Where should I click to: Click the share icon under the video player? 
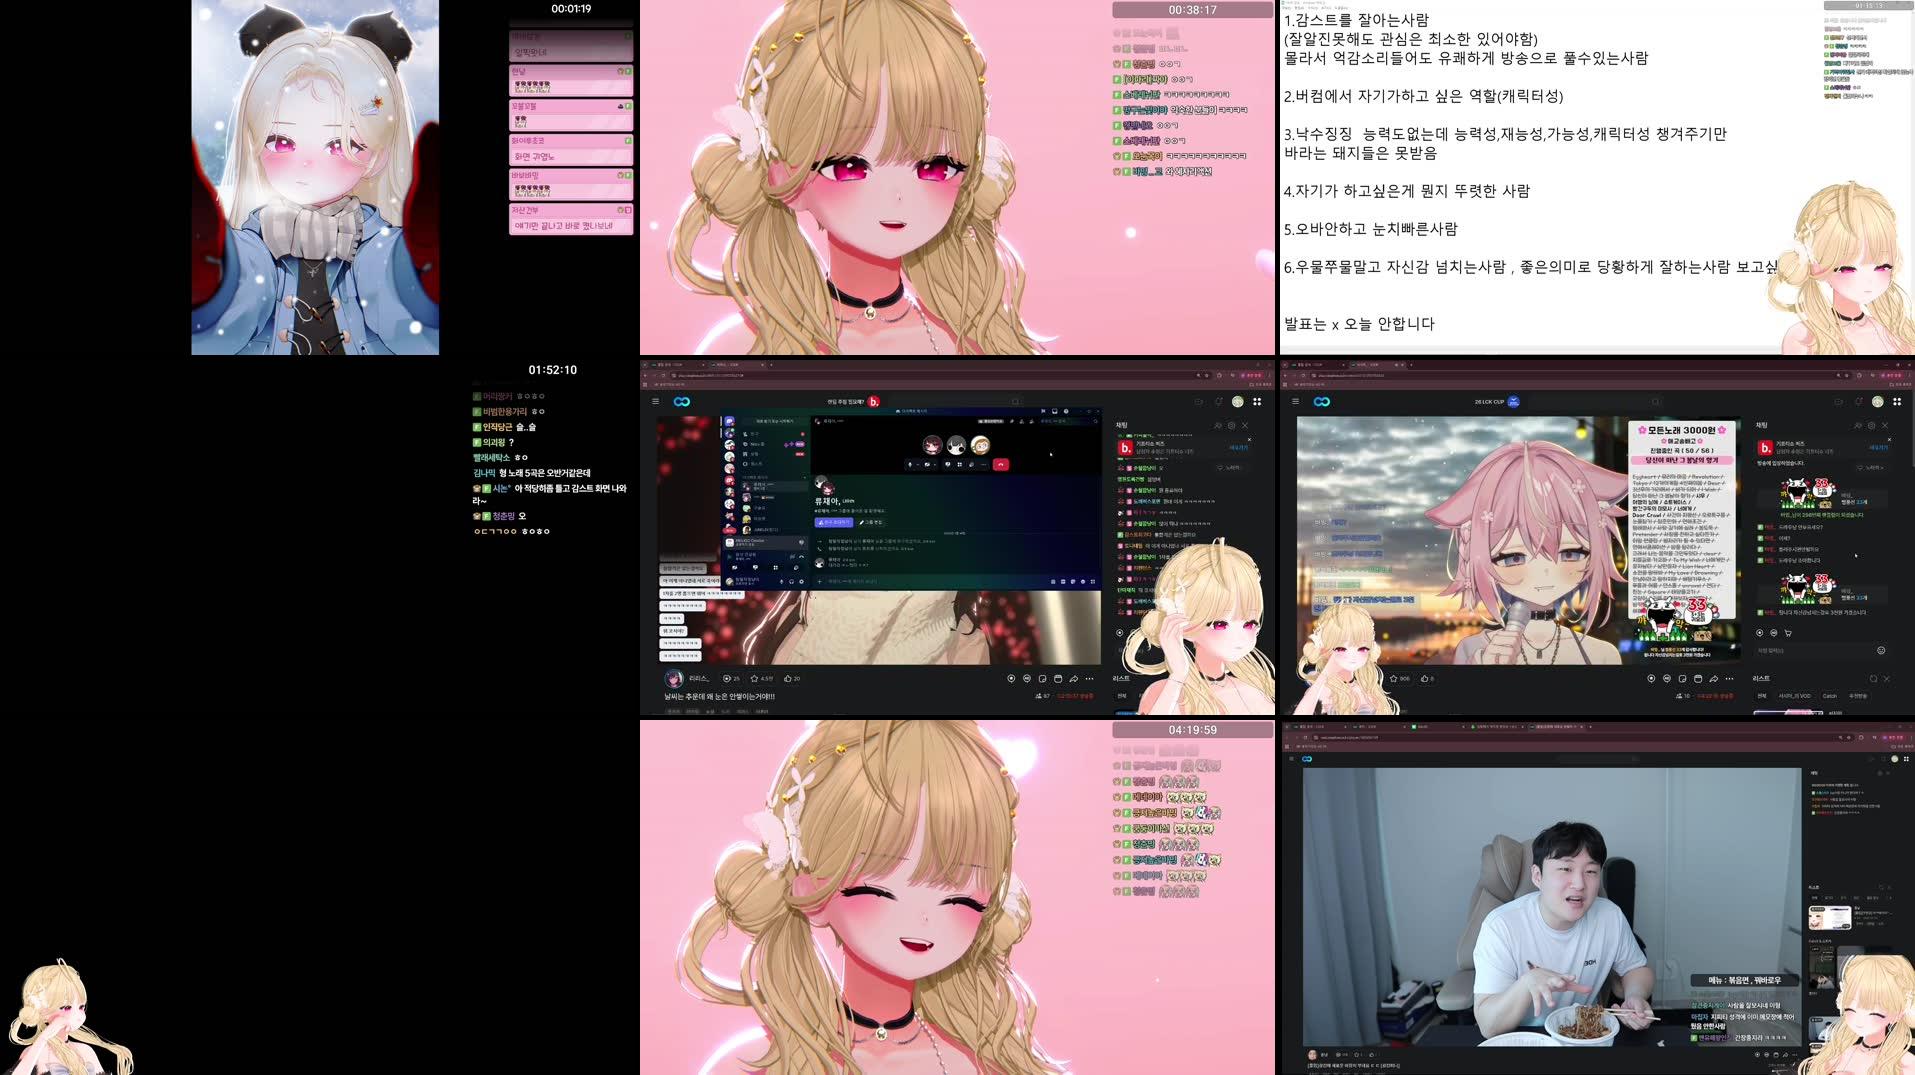tap(1073, 679)
